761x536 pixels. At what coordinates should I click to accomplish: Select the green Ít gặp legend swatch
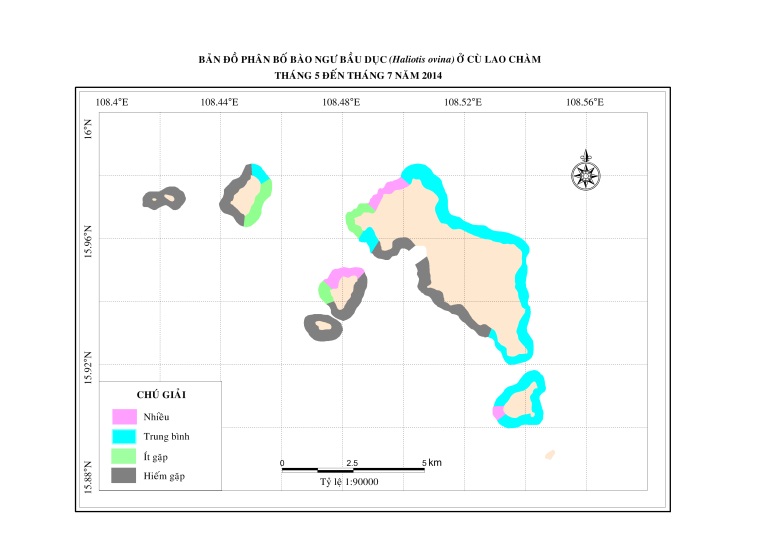click(x=124, y=456)
